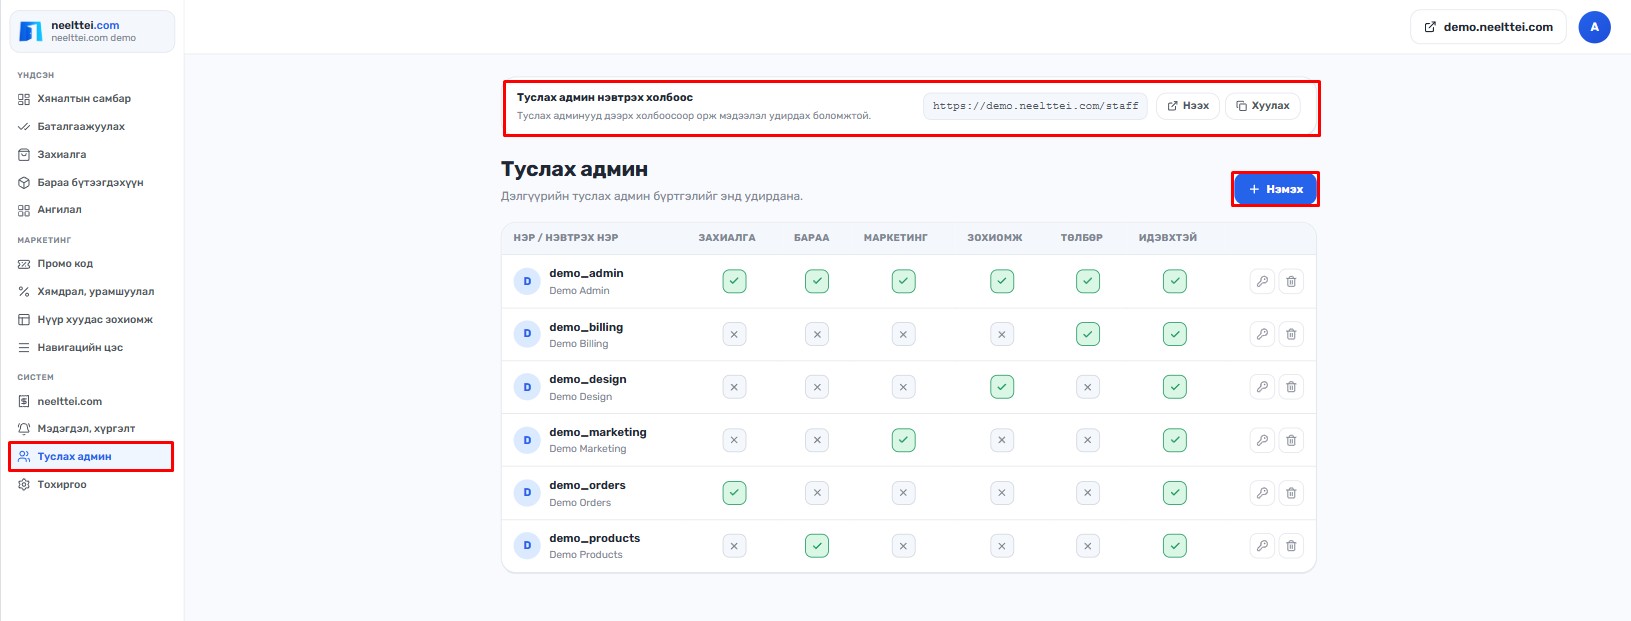This screenshot has width=1631, height=621.
Task: Toggle Бараа permission for demo_billing
Action: tap(817, 334)
